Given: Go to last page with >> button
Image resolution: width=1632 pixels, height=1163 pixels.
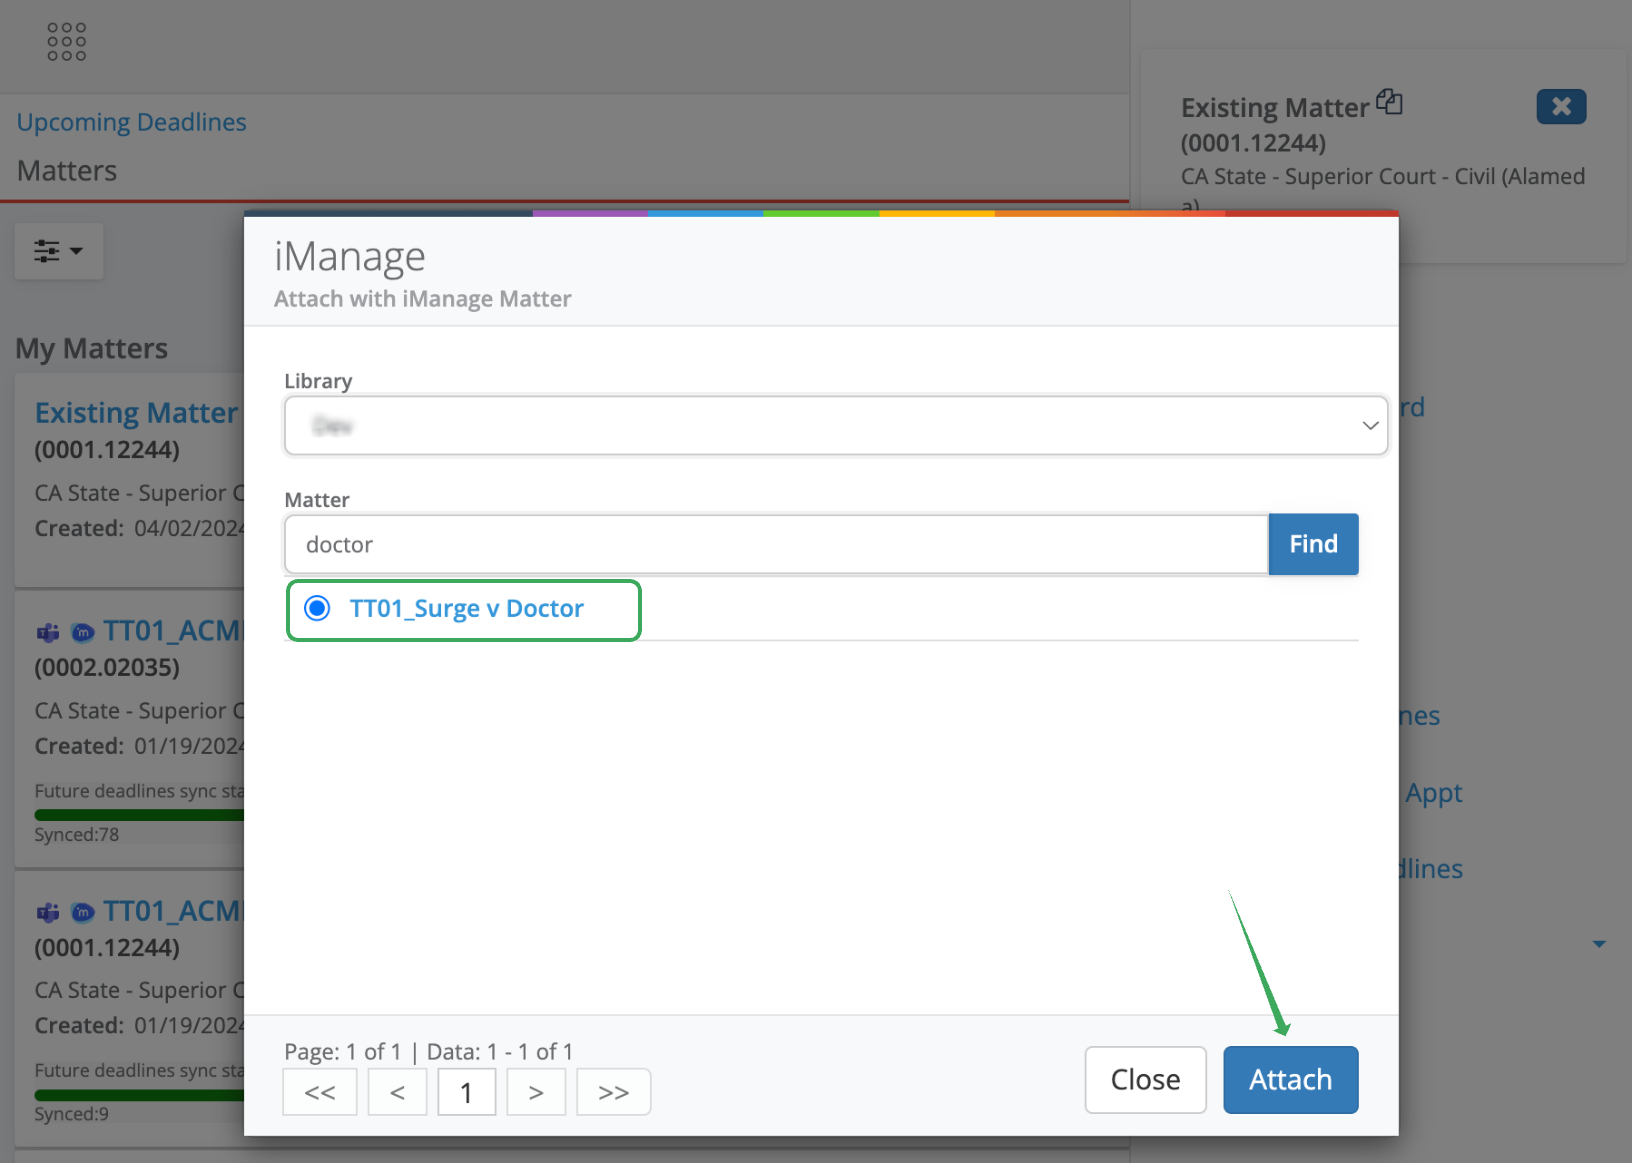Looking at the screenshot, I should click(613, 1092).
